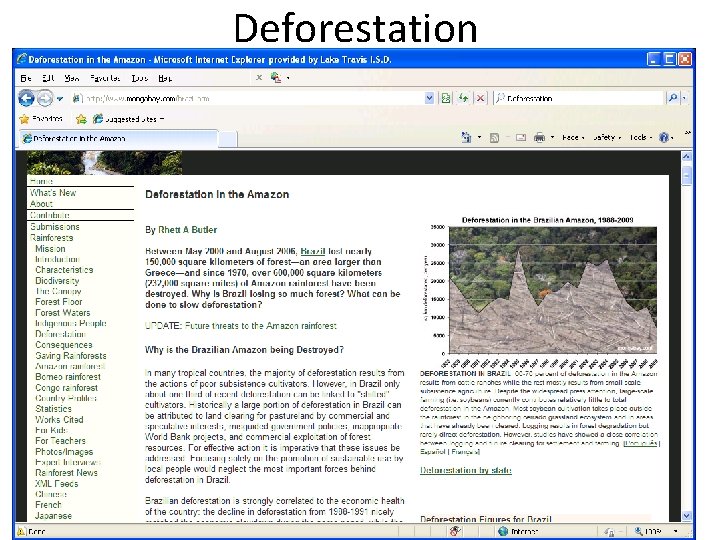Click the magnifier Search button

point(672,98)
